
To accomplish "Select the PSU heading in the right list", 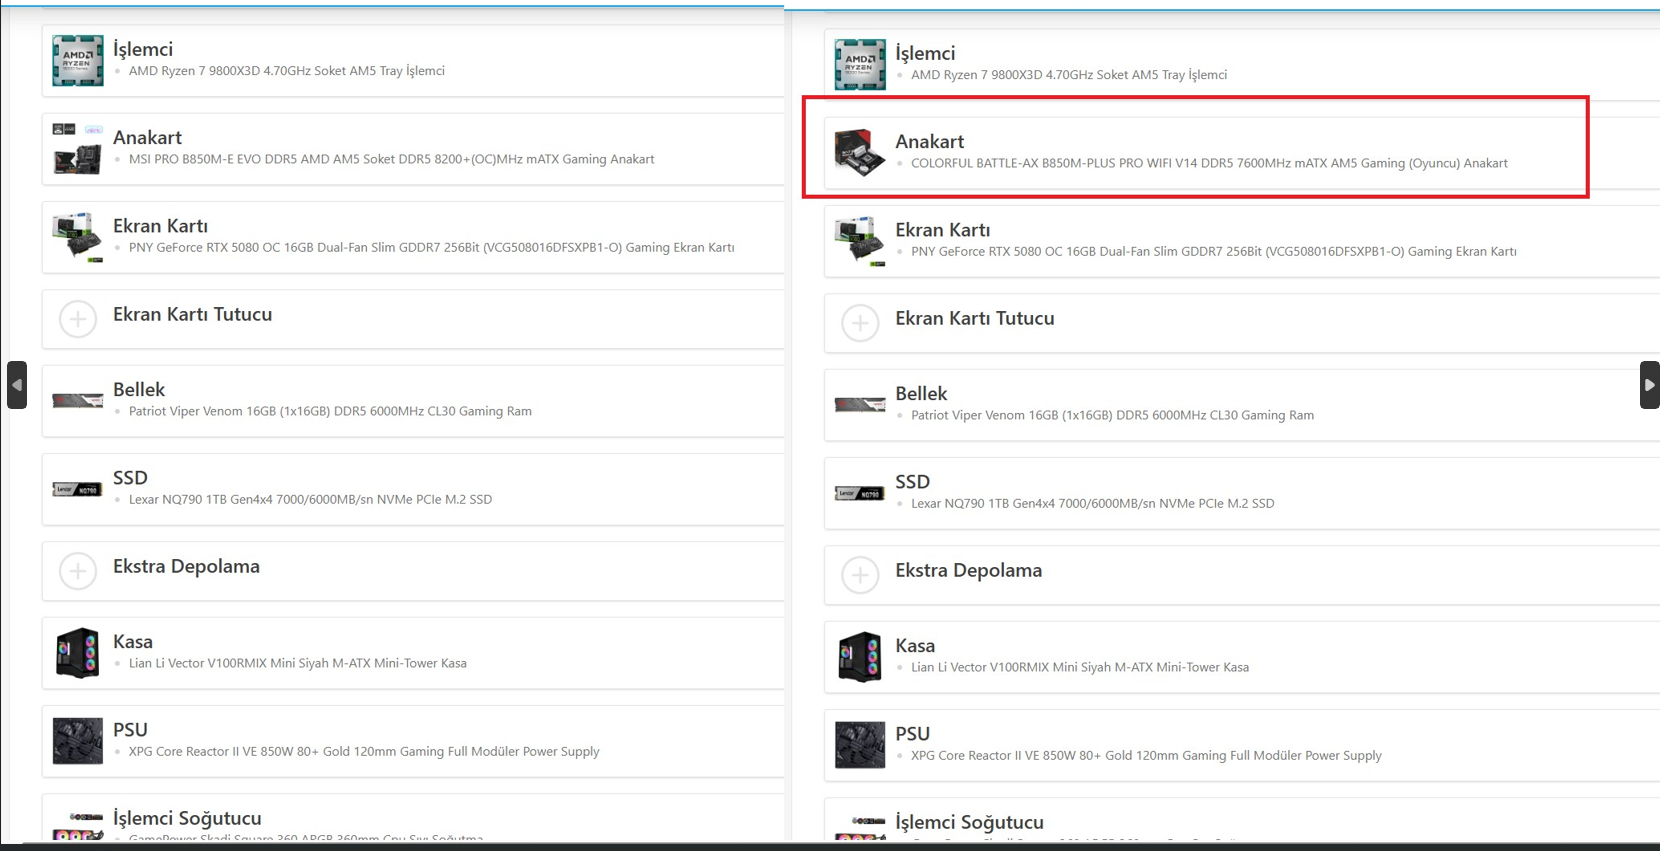I will (x=912, y=733).
